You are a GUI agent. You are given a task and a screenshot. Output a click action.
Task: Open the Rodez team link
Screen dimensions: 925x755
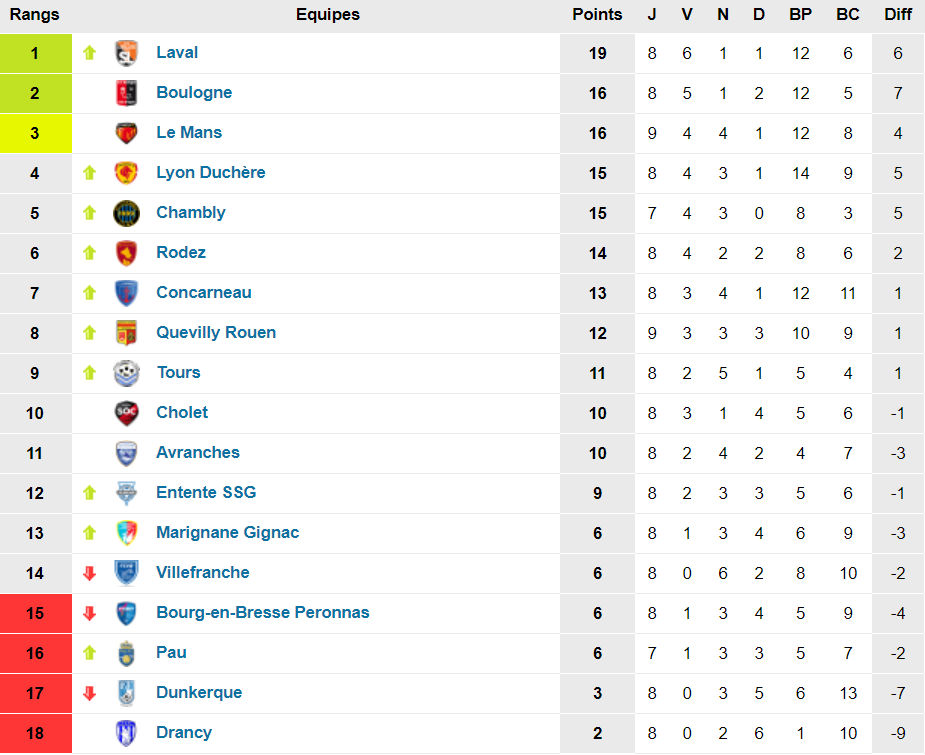coord(181,253)
